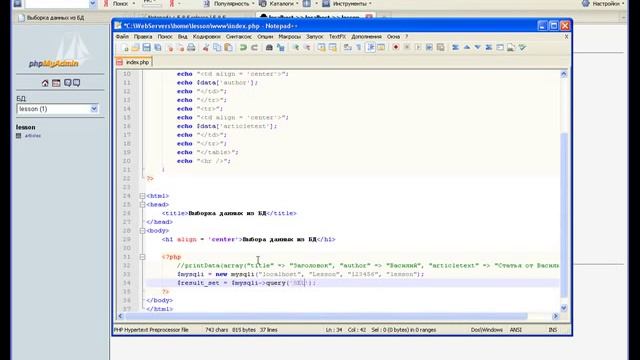Click the Save recorded macro icon
The height and width of the screenshot is (360, 640).
[440, 48]
